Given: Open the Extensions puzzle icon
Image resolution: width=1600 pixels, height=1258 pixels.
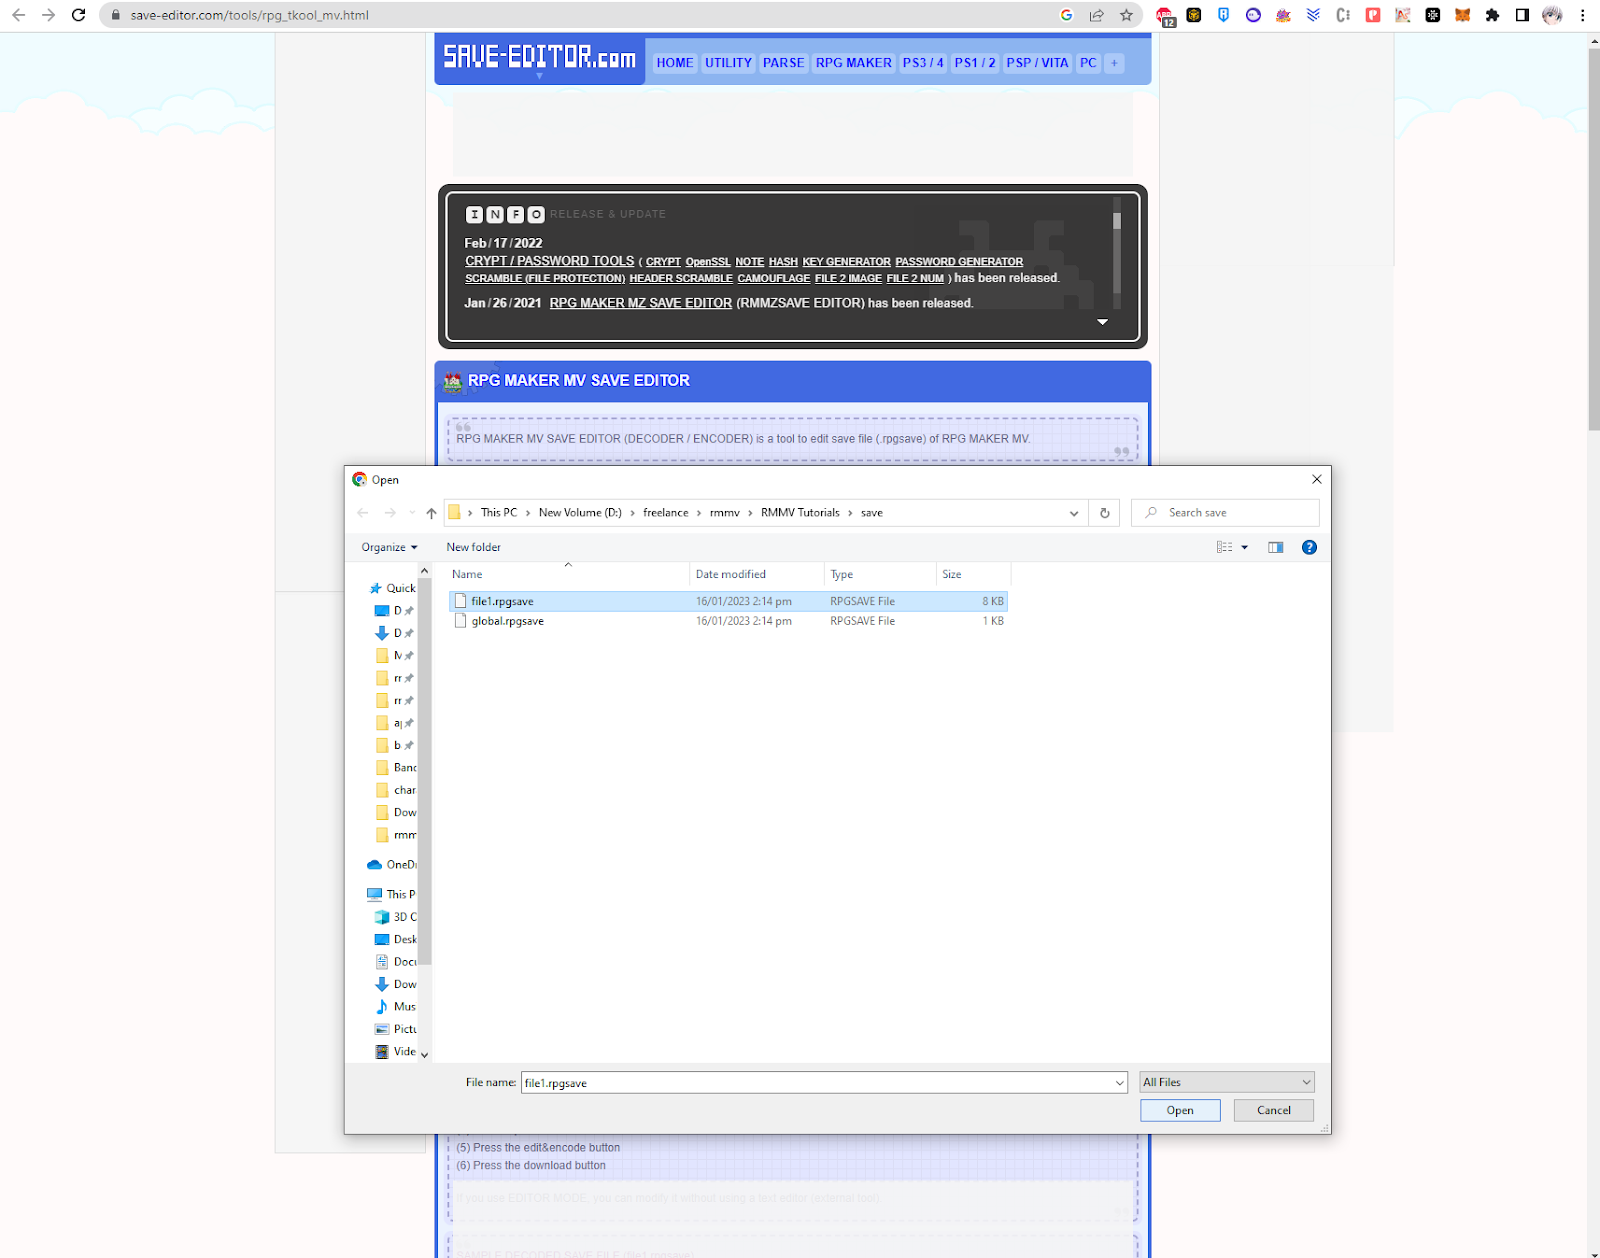Looking at the screenshot, I should pyautogui.click(x=1492, y=15).
